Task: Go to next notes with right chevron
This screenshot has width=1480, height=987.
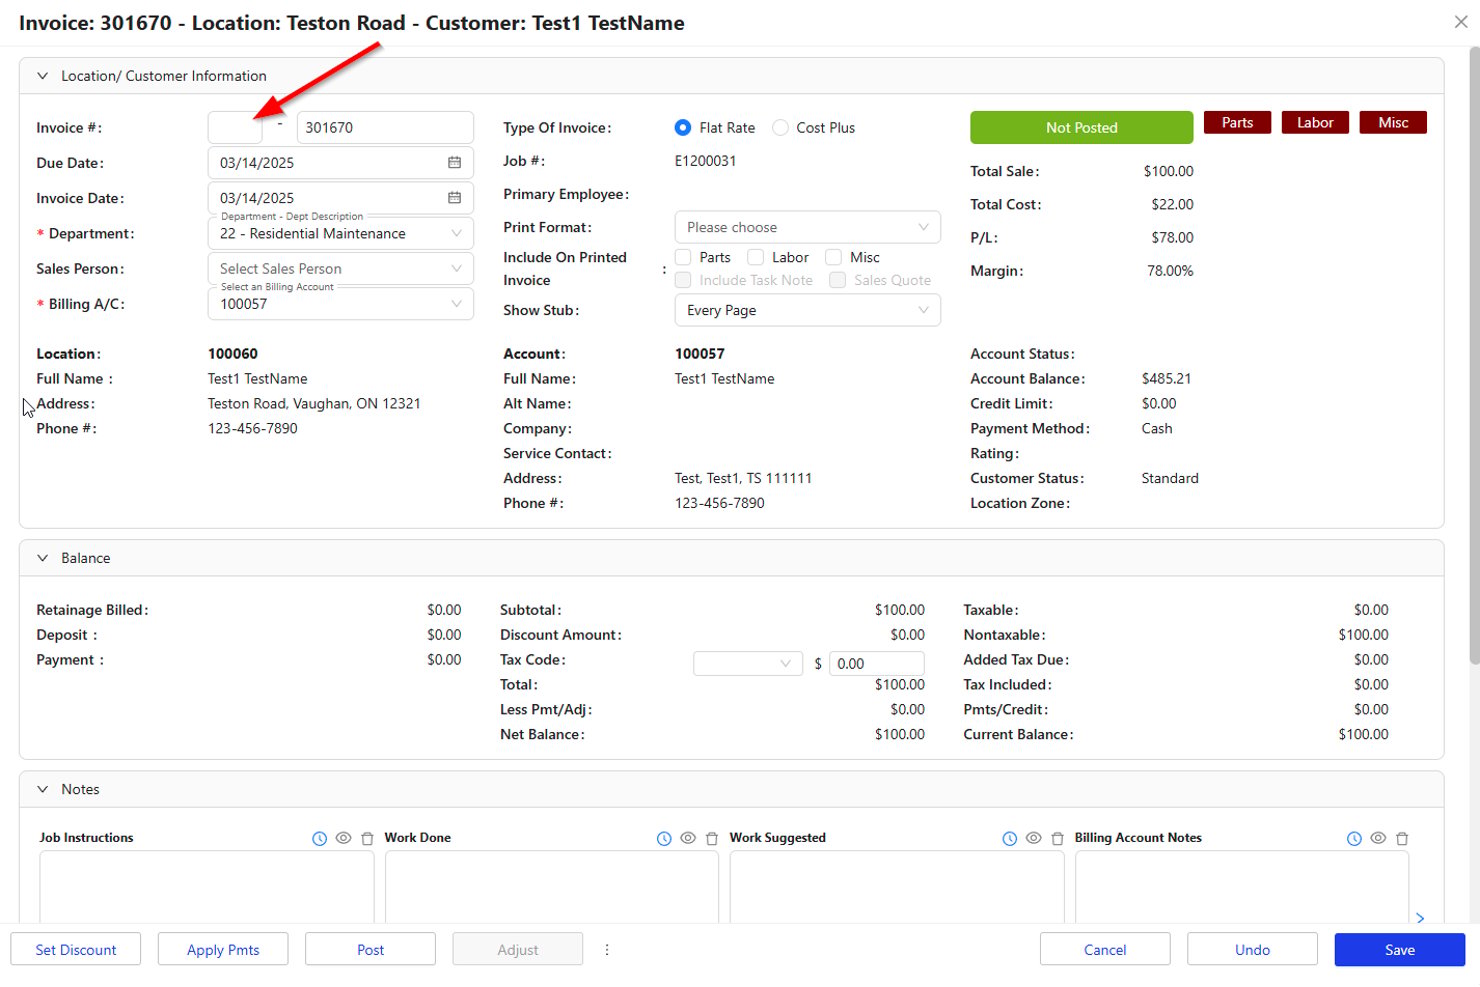Action: click(x=1420, y=918)
